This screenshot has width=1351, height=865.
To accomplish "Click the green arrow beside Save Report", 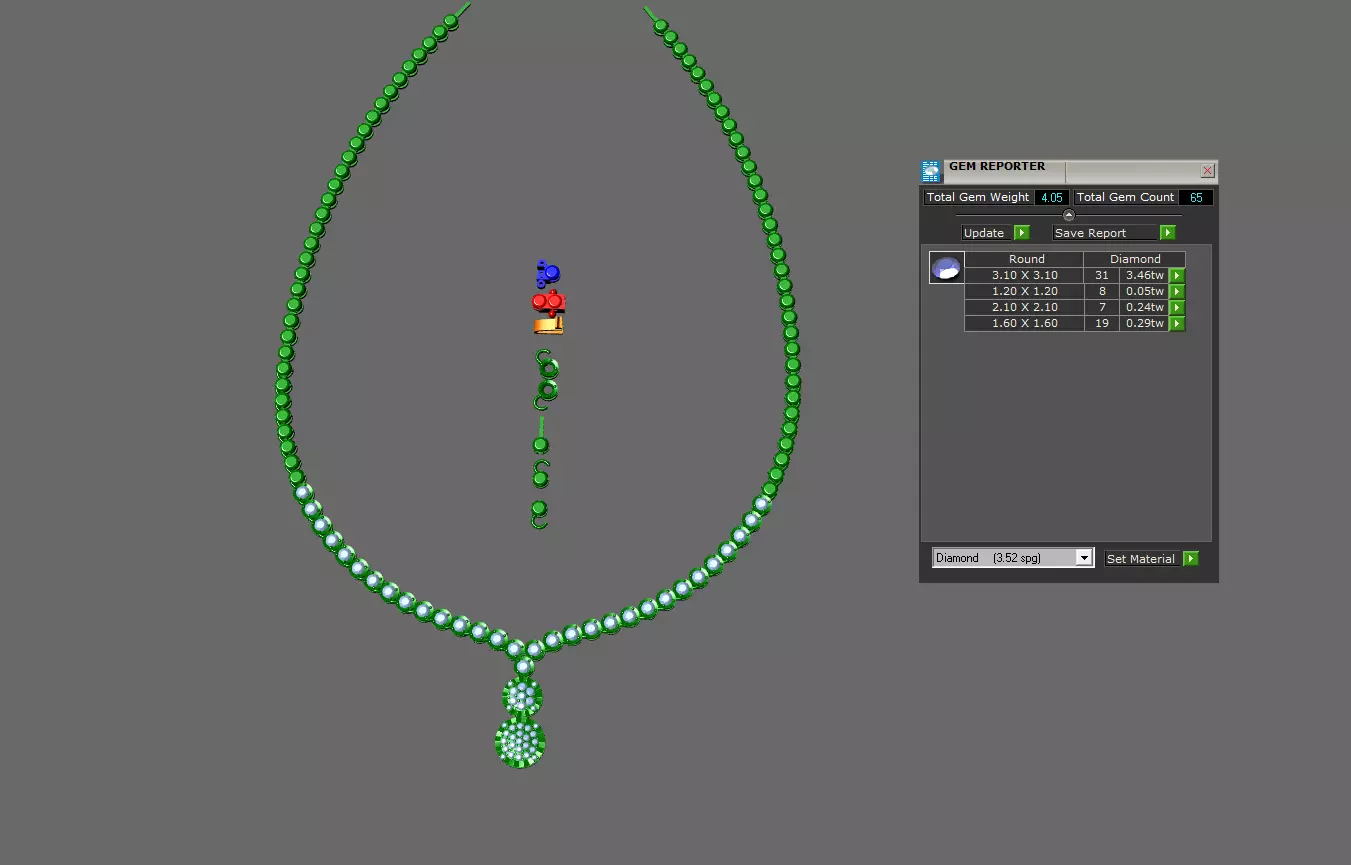I will (x=1168, y=233).
